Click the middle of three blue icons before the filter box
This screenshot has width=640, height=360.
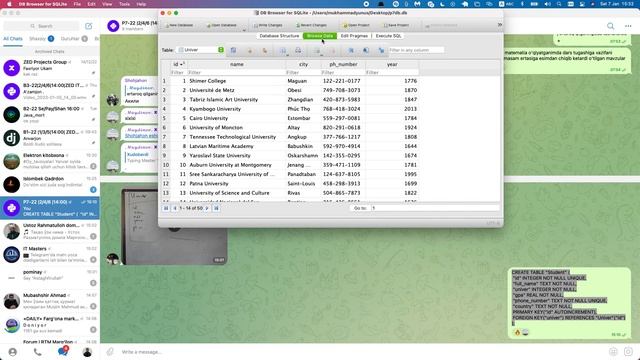point(366,50)
